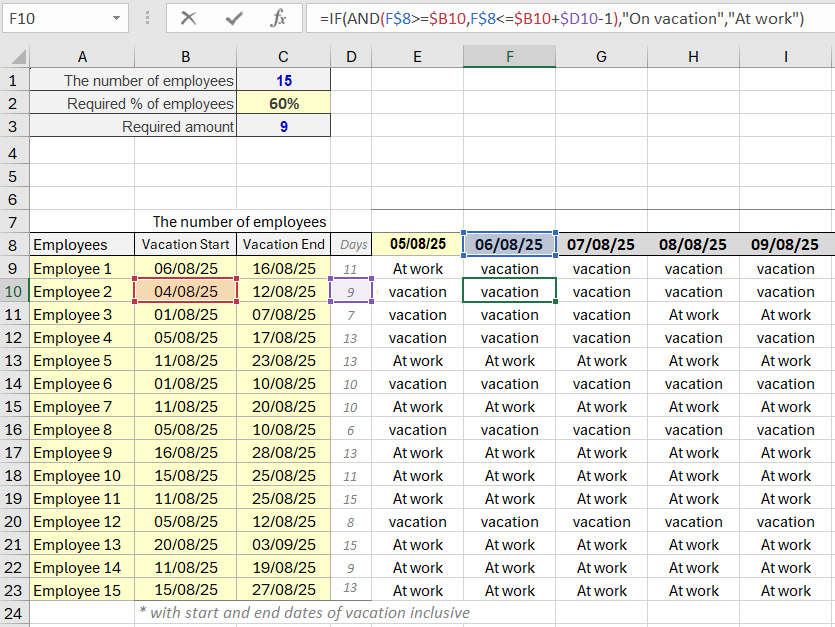Click the name box resize dots handle

coord(148,18)
